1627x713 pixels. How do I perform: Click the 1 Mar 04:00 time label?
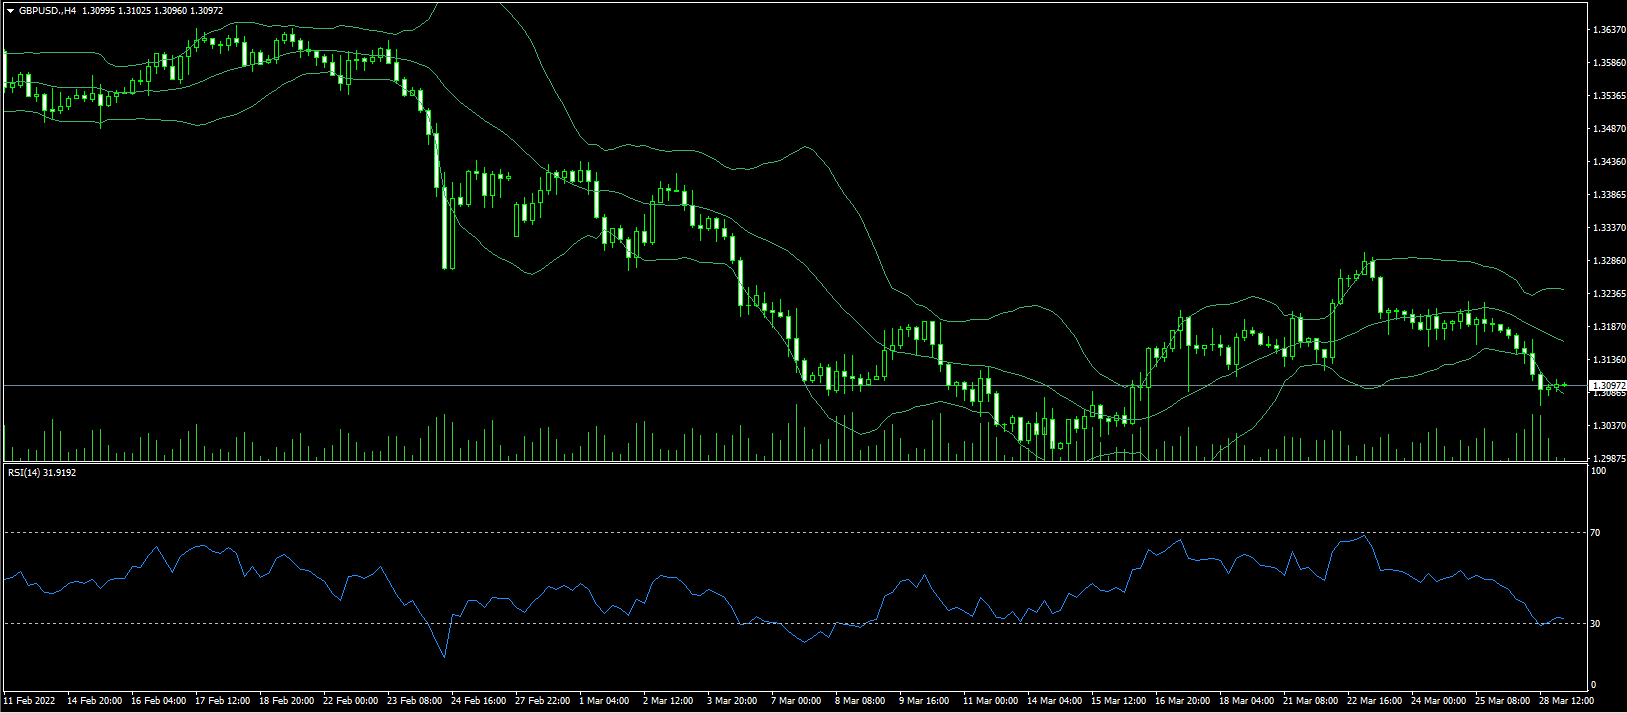[x=605, y=701]
